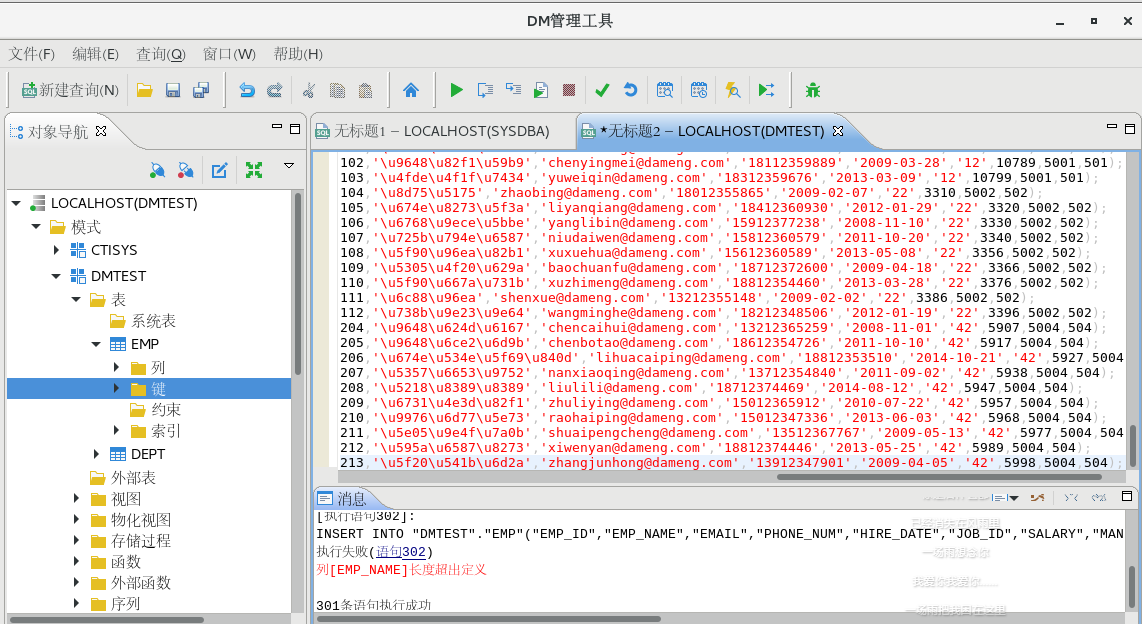The image size is (1142, 624).
Task: Click the navigator tree vertical scrollbar
Action: [297, 284]
